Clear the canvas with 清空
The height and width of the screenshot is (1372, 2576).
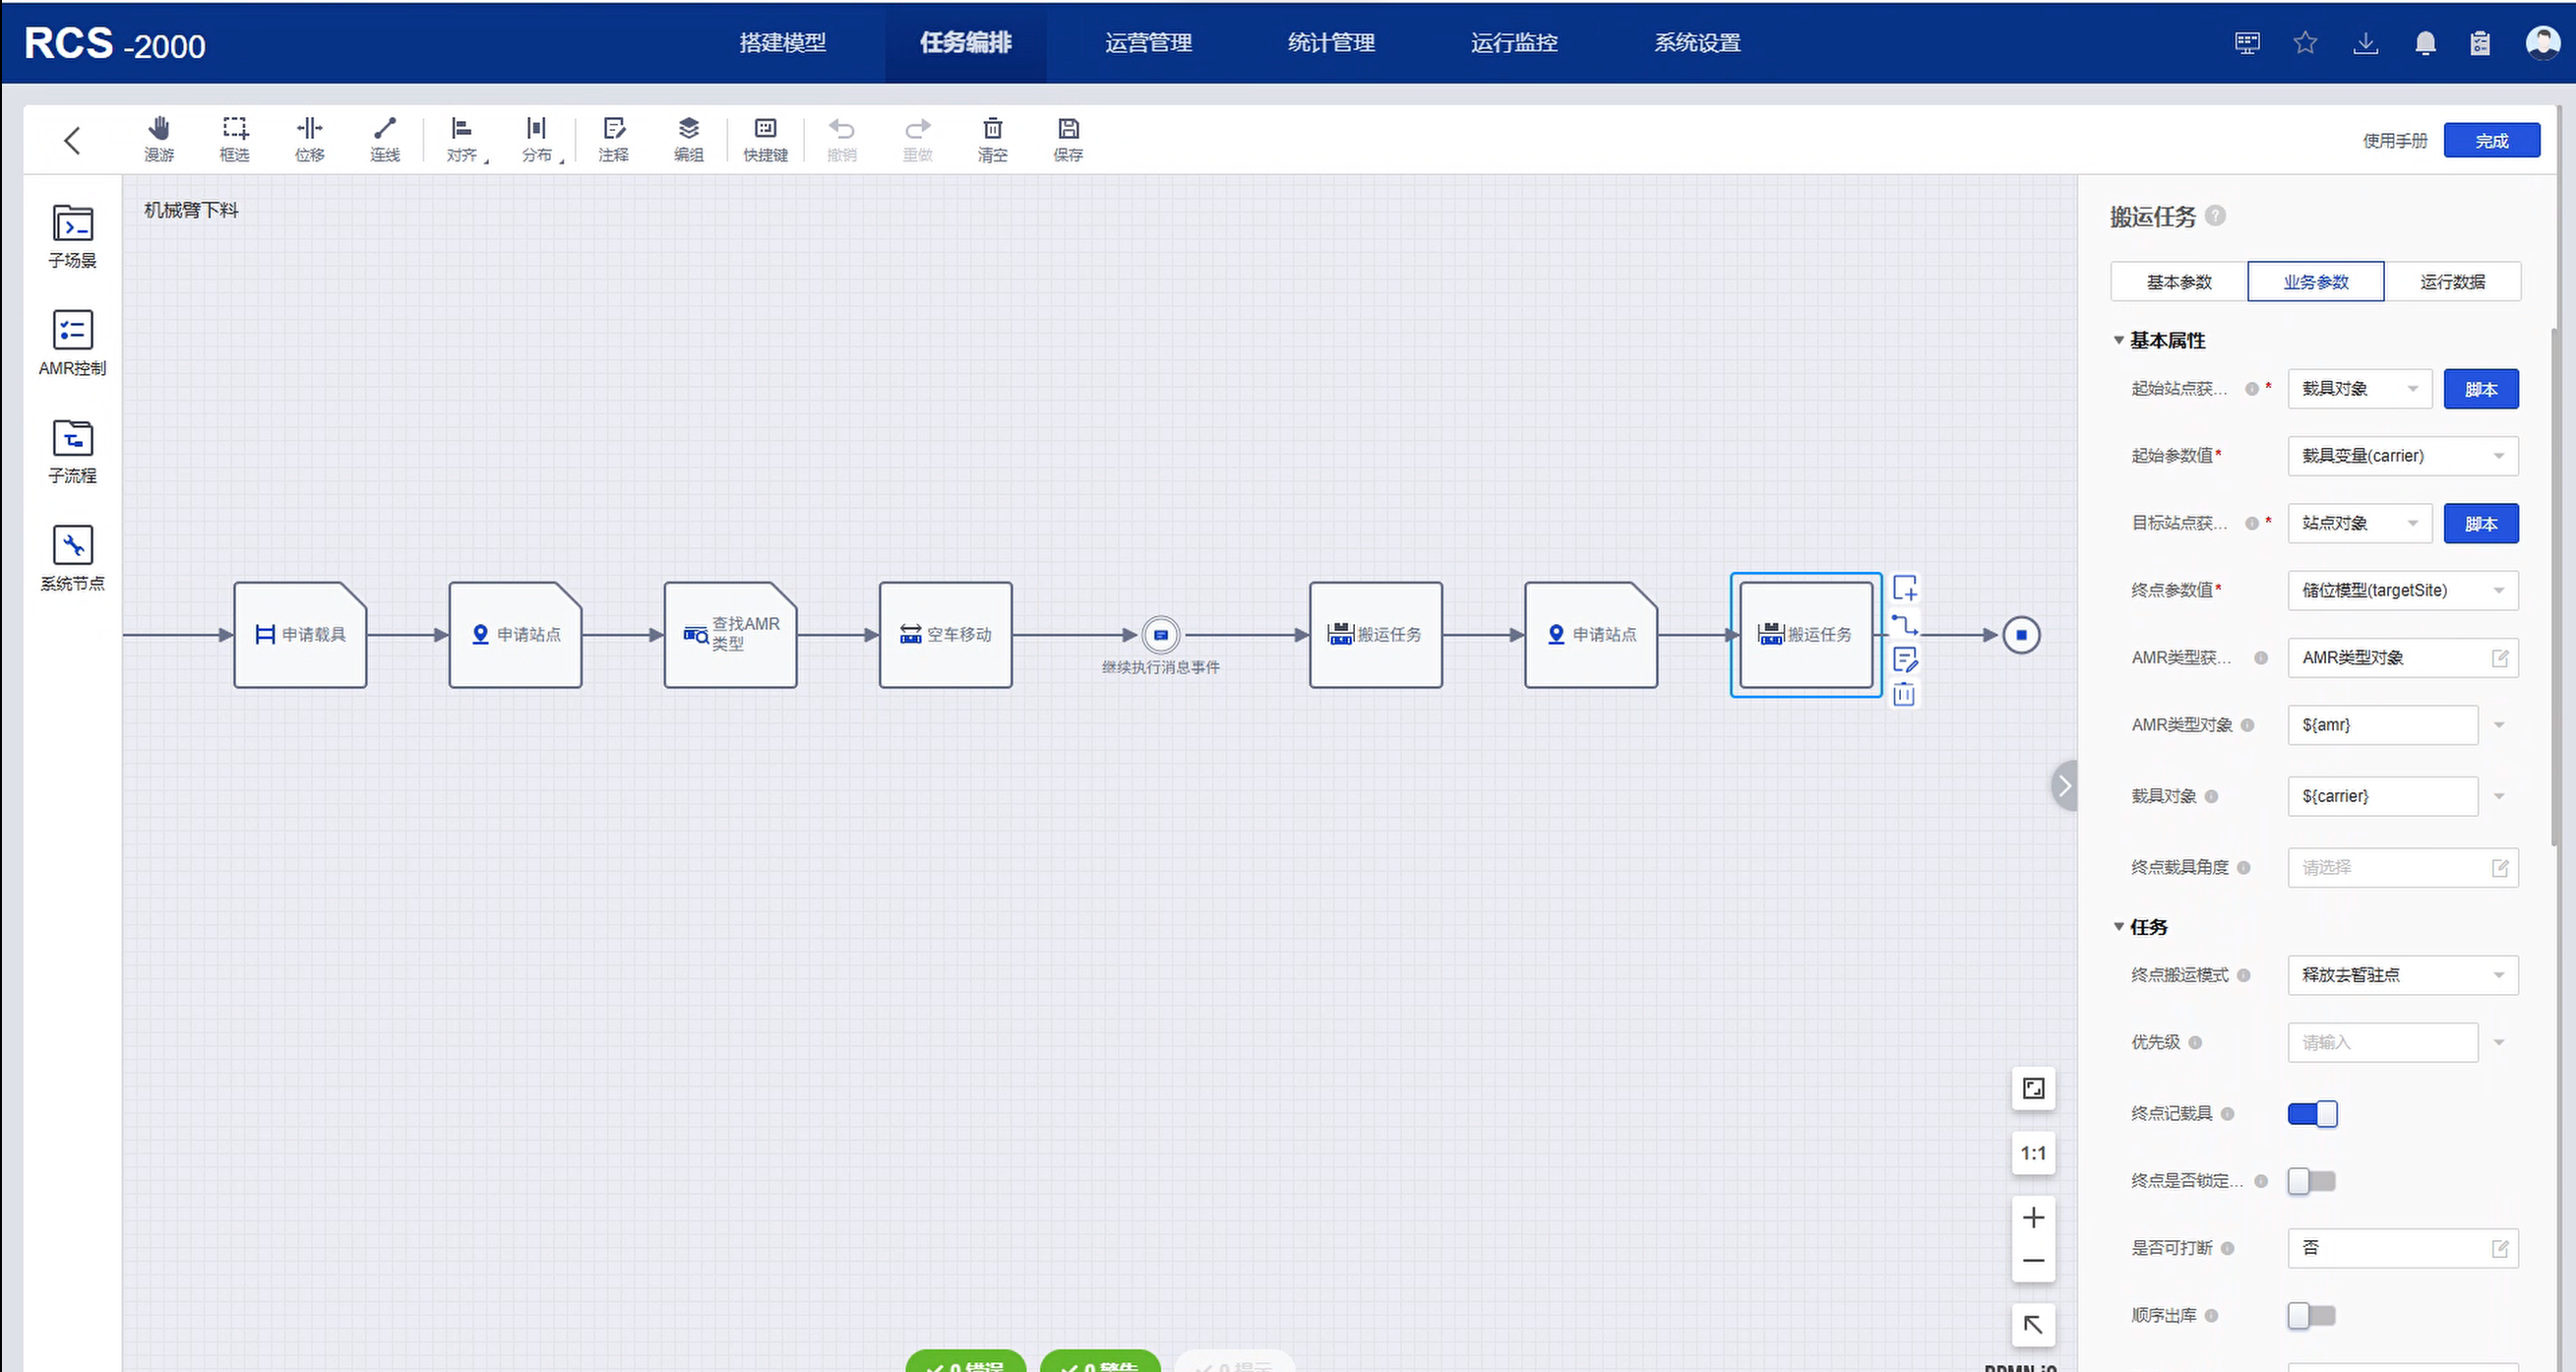pos(993,139)
